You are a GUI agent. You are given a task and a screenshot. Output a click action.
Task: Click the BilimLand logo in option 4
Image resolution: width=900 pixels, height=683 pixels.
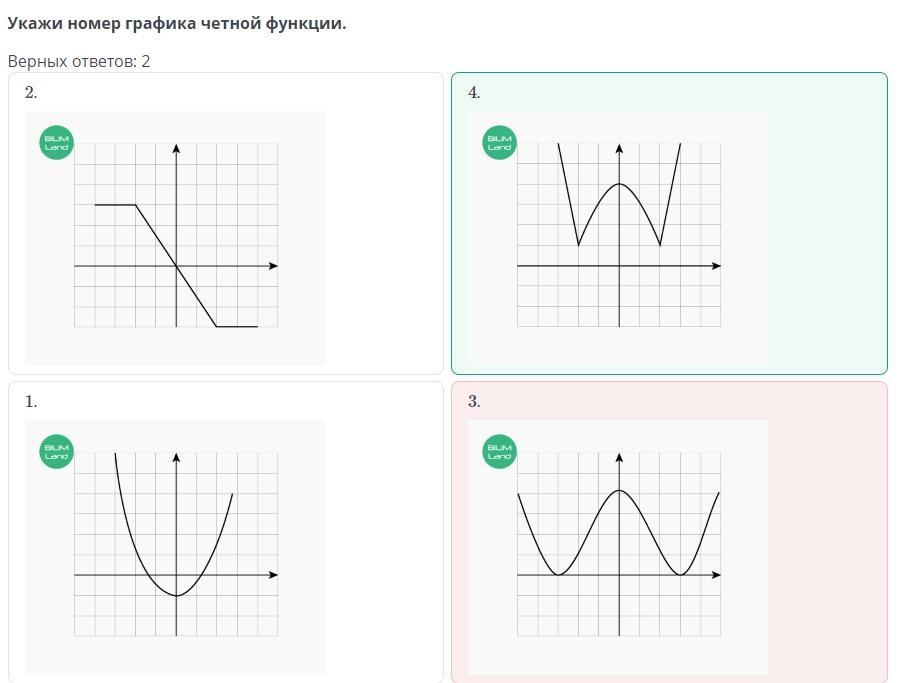499,143
